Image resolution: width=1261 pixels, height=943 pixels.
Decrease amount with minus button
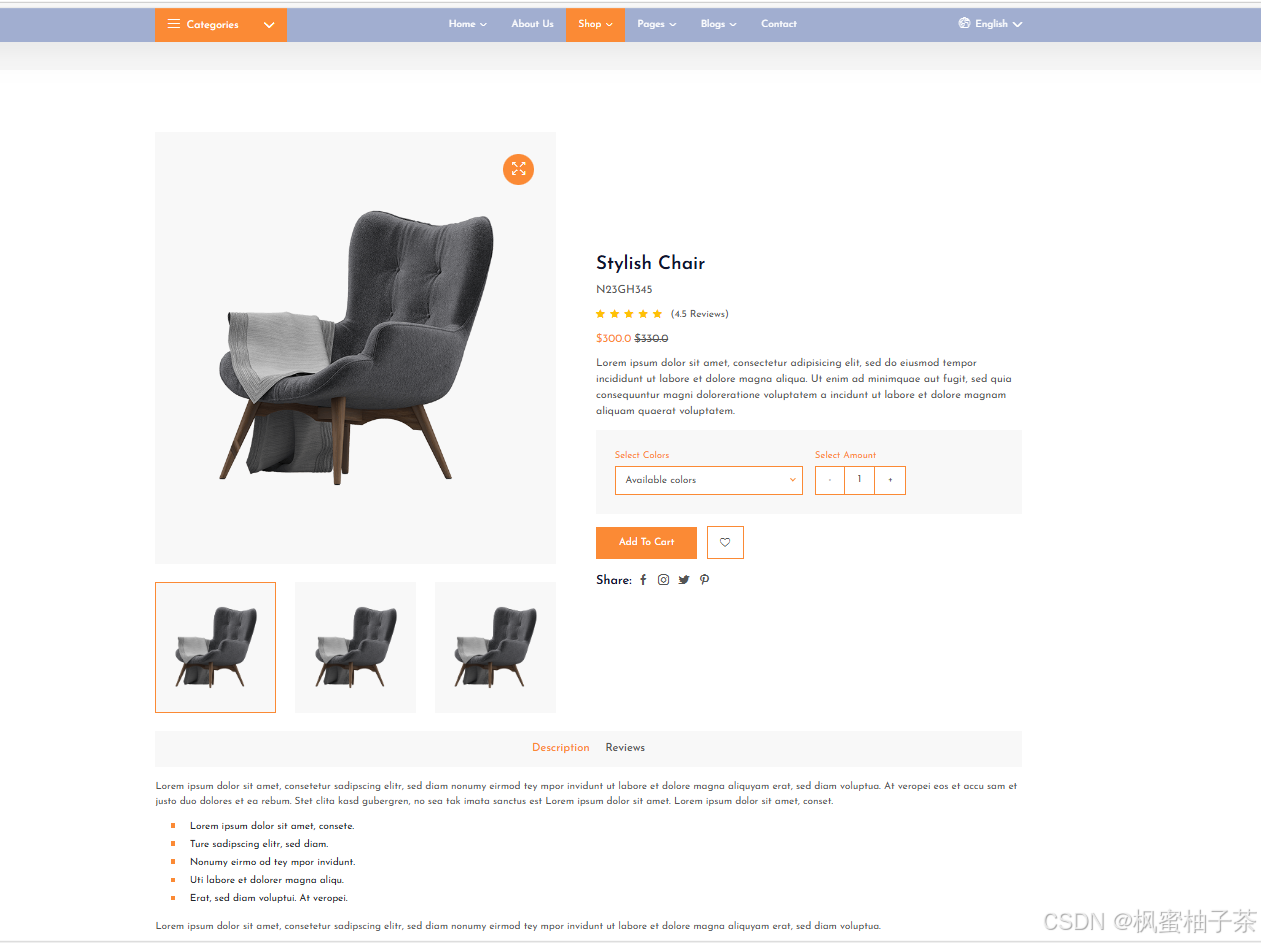(830, 480)
